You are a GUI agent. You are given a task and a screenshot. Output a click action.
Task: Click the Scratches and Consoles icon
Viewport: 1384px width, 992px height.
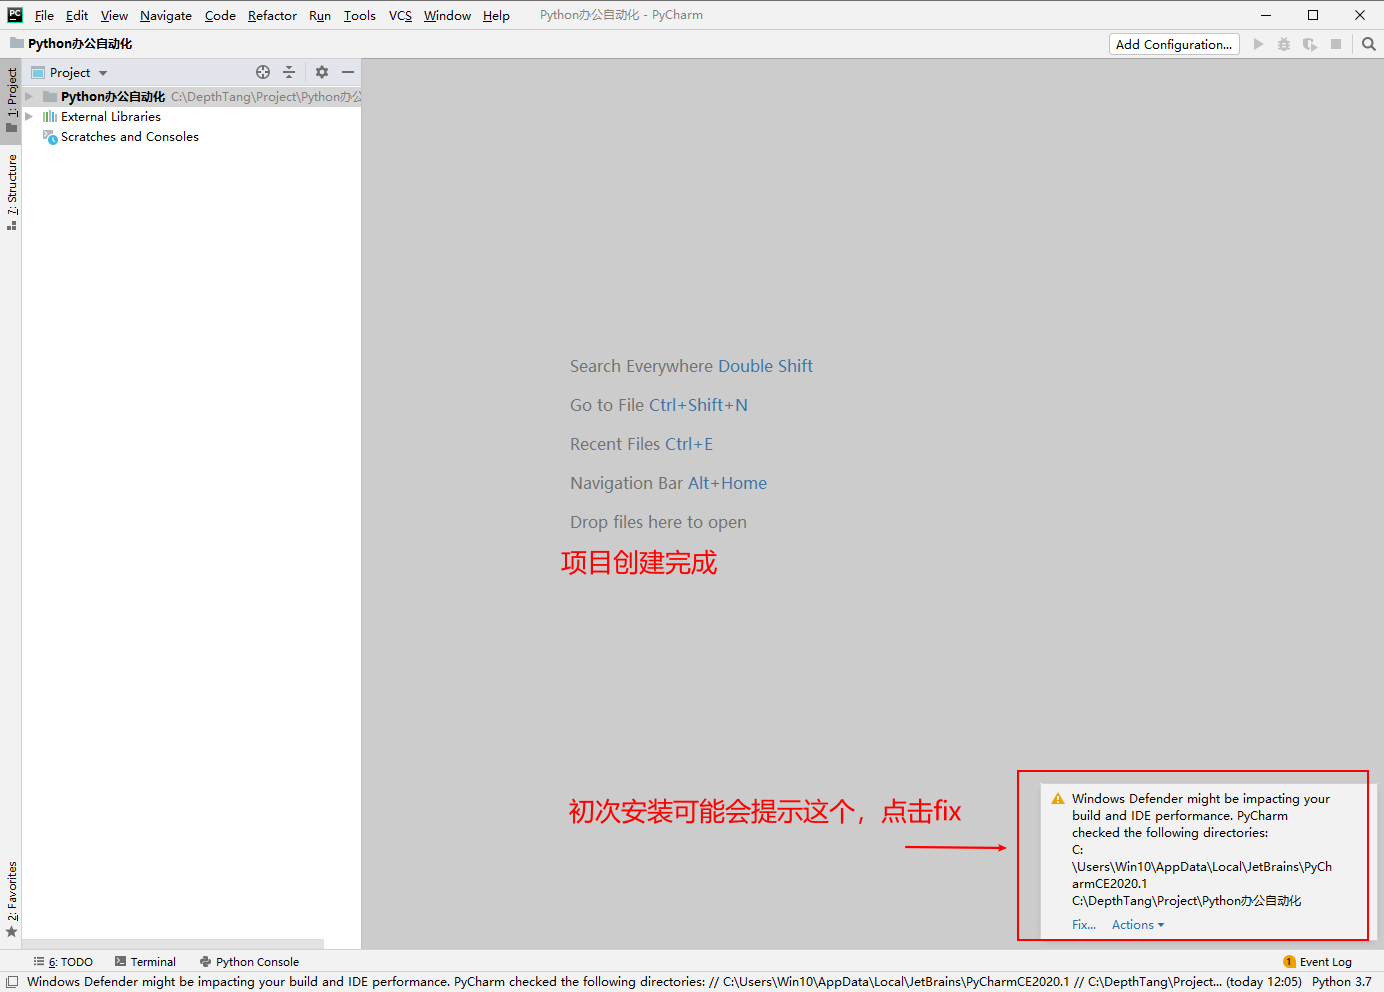click(x=50, y=137)
